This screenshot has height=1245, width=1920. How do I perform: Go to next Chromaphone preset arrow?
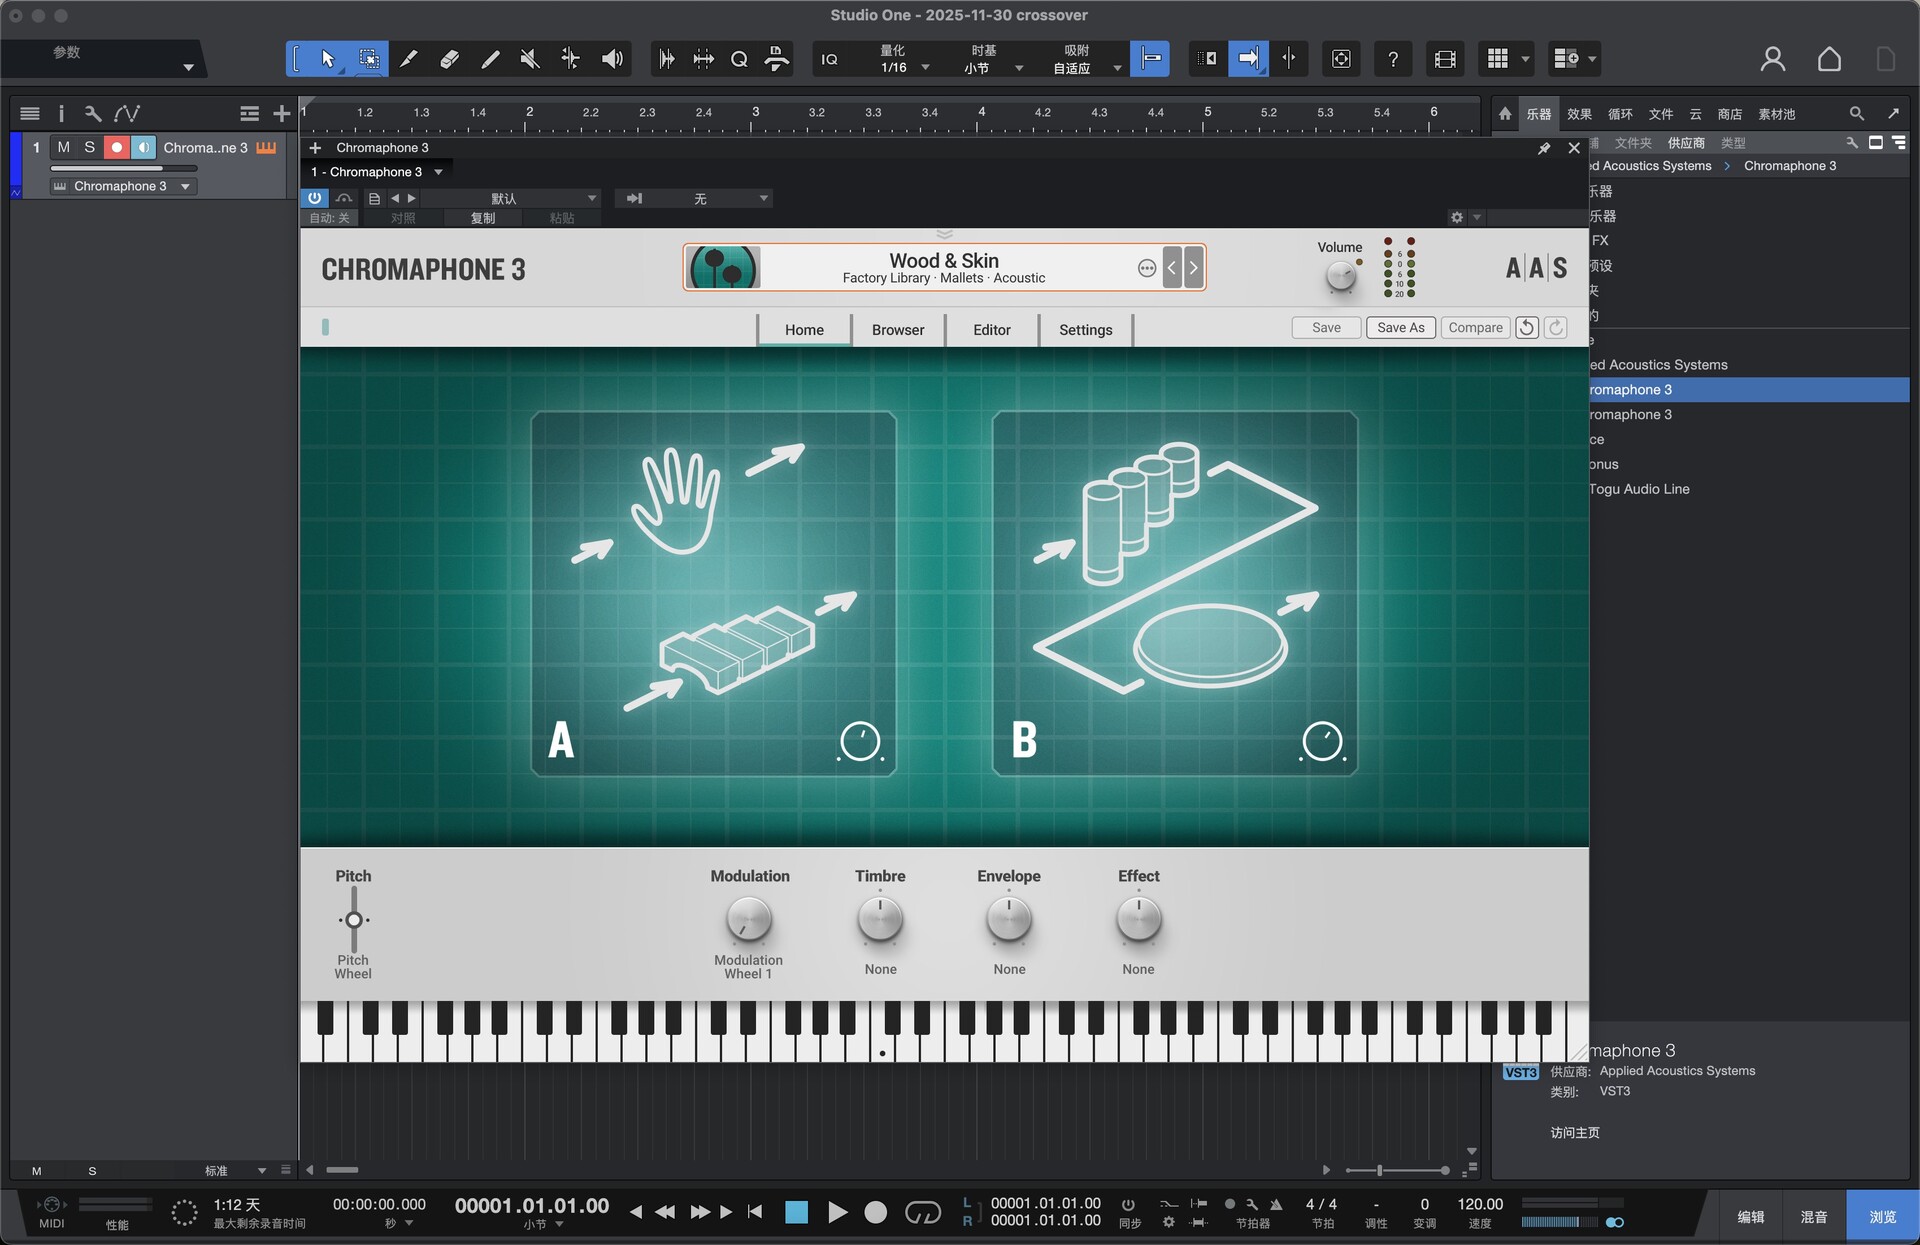[1193, 267]
